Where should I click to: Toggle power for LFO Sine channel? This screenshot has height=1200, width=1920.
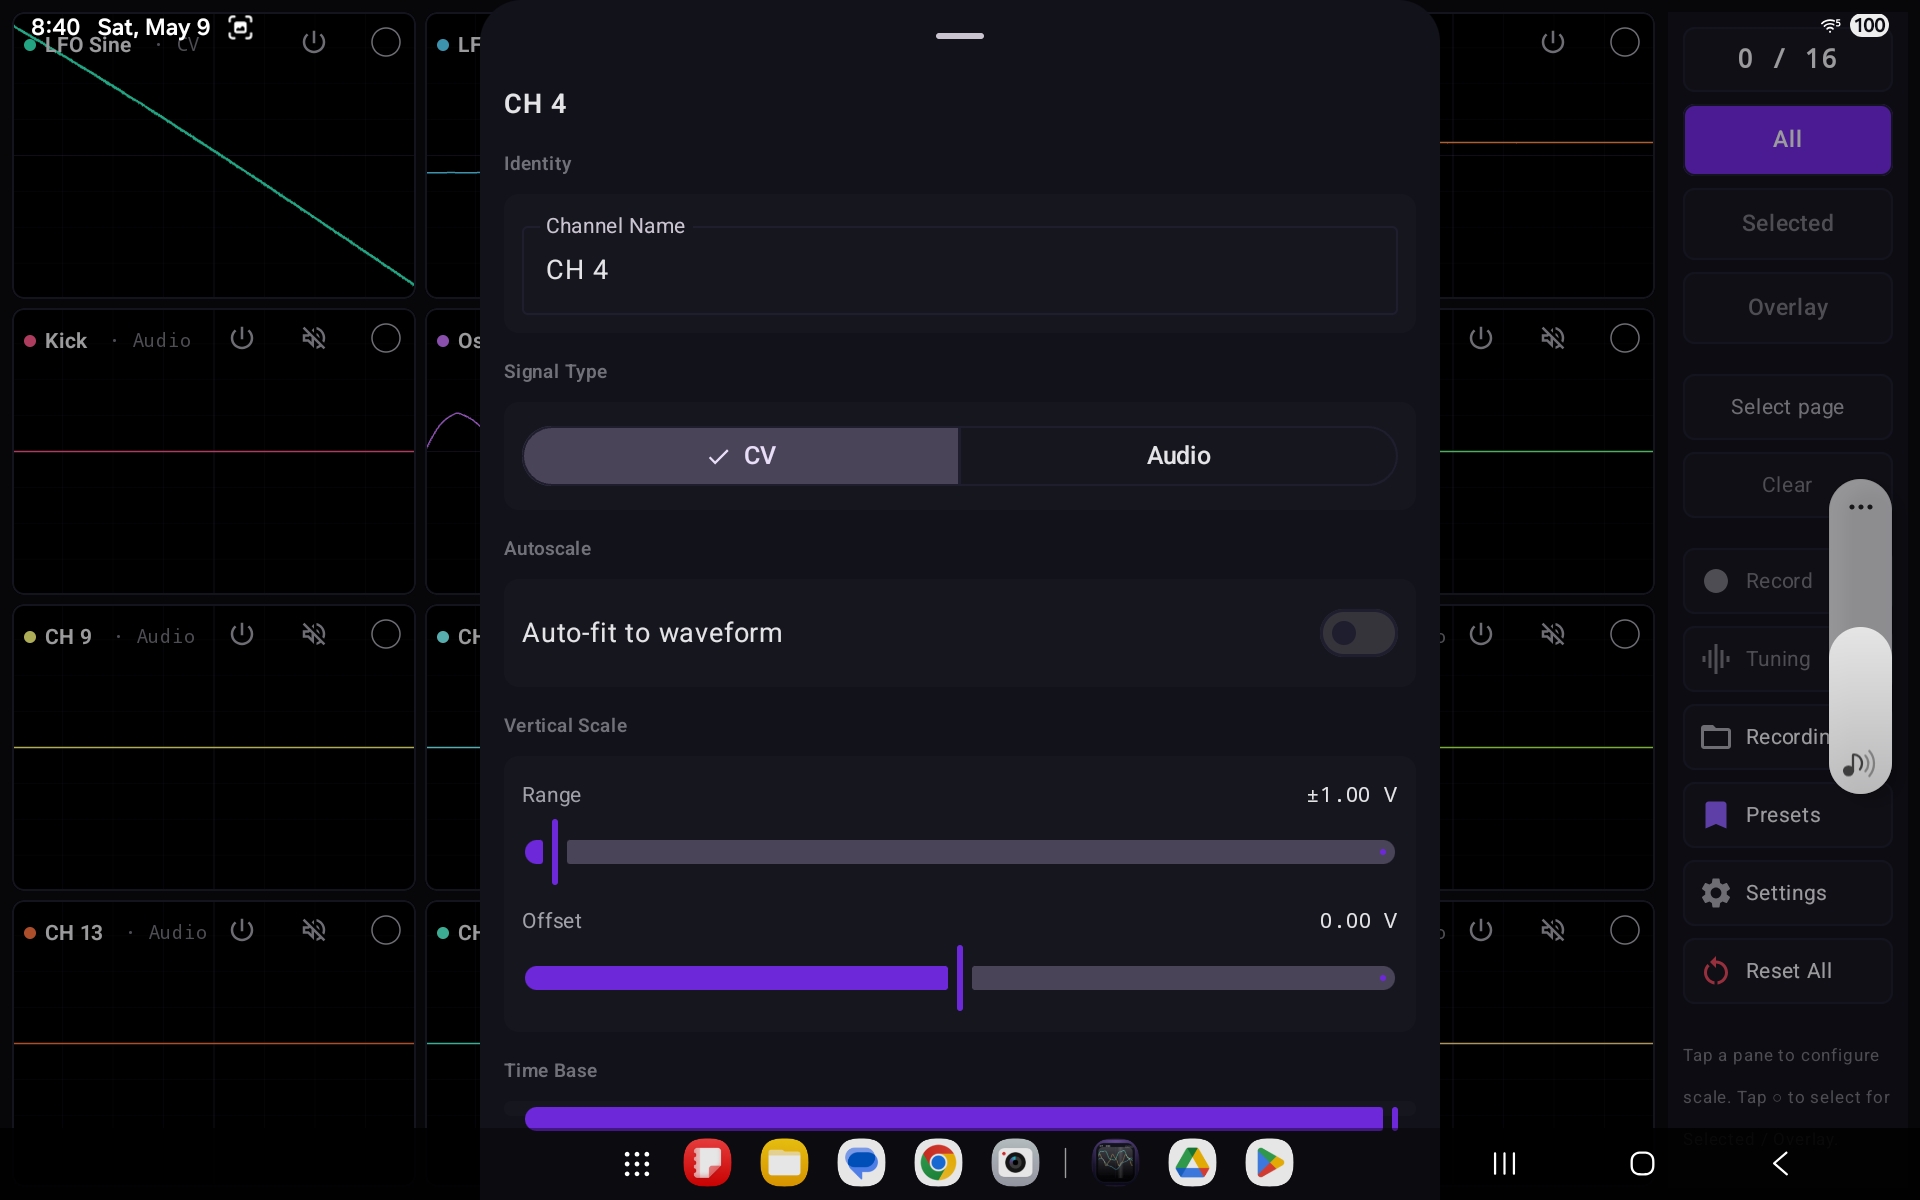[314, 42]
